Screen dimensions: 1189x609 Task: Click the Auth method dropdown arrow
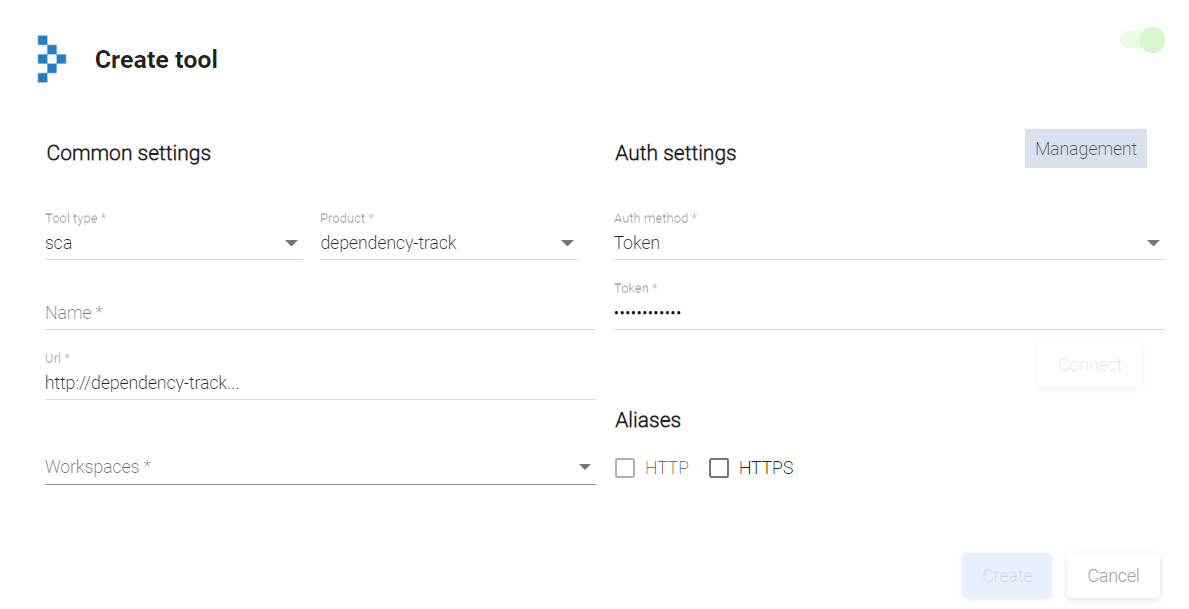[x=1153, y=243]
